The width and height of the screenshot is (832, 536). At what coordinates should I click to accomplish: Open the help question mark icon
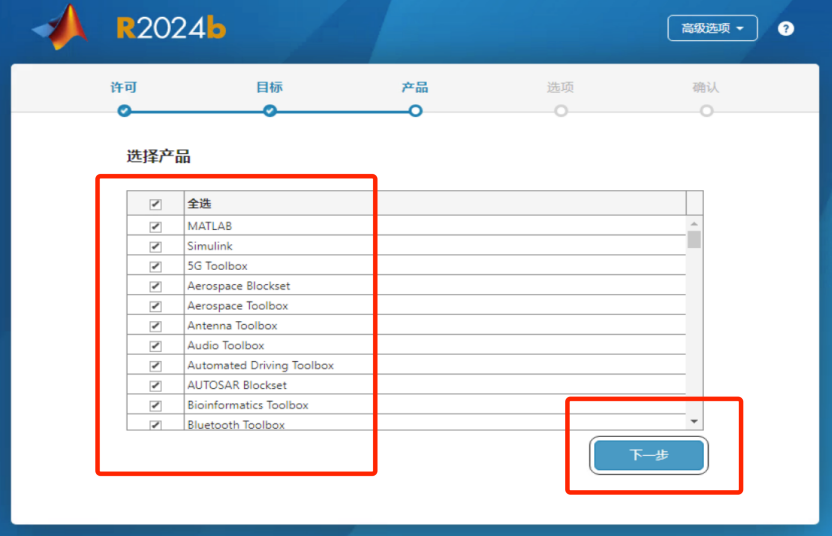[x=786, y=29]
